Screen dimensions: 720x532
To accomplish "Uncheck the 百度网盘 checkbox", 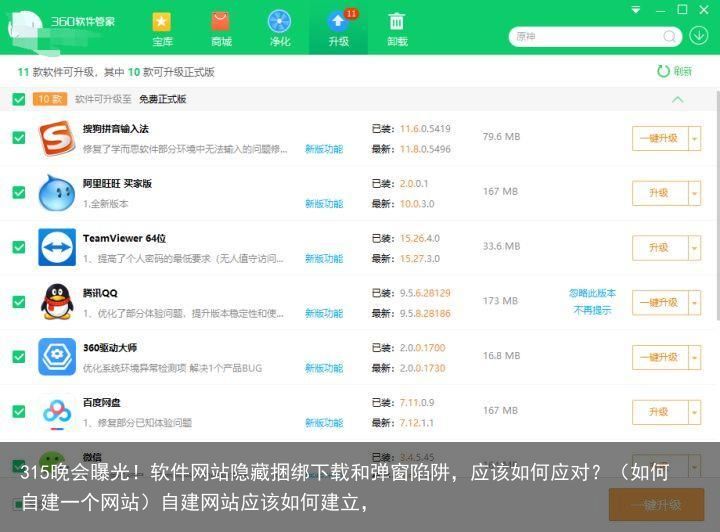I will point(19,411).
